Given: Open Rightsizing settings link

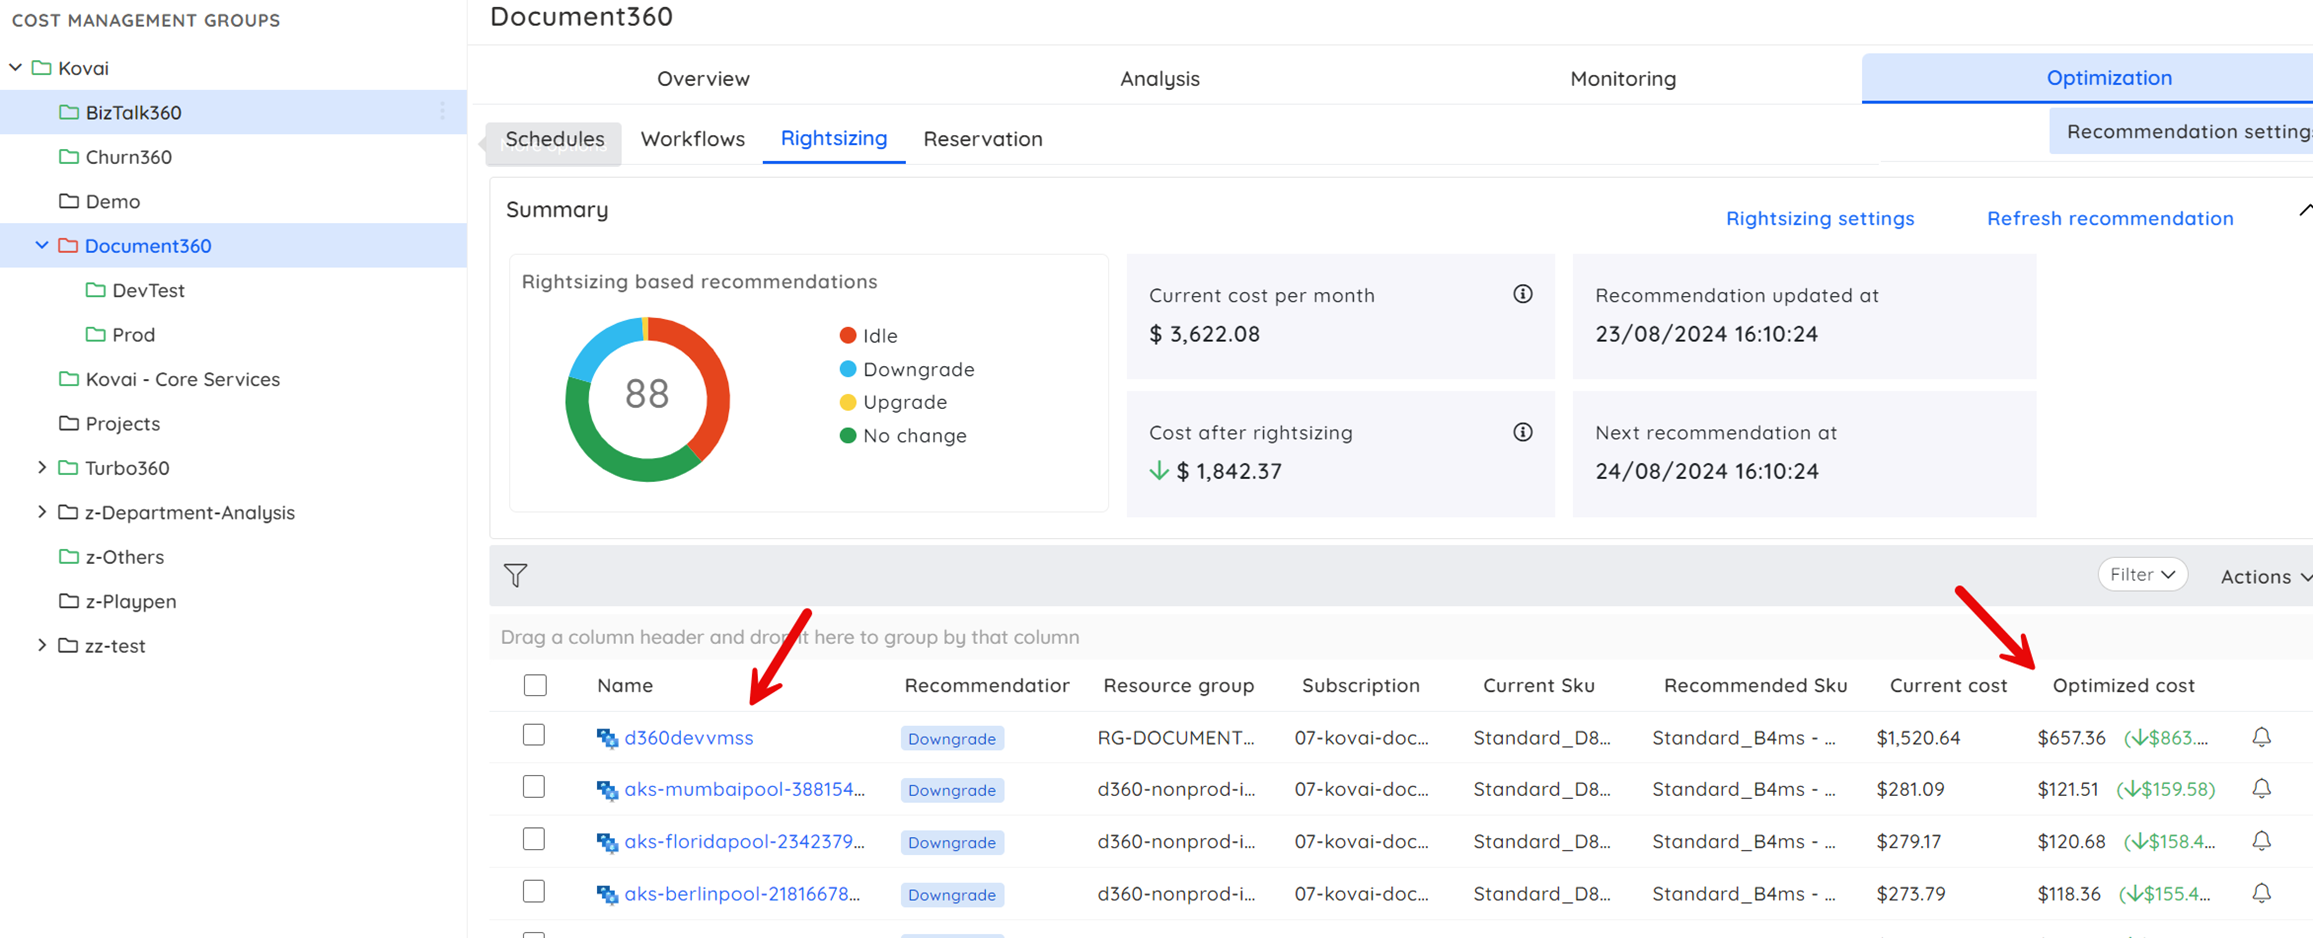Looking at the screenshot, I should click(1819, 218).
